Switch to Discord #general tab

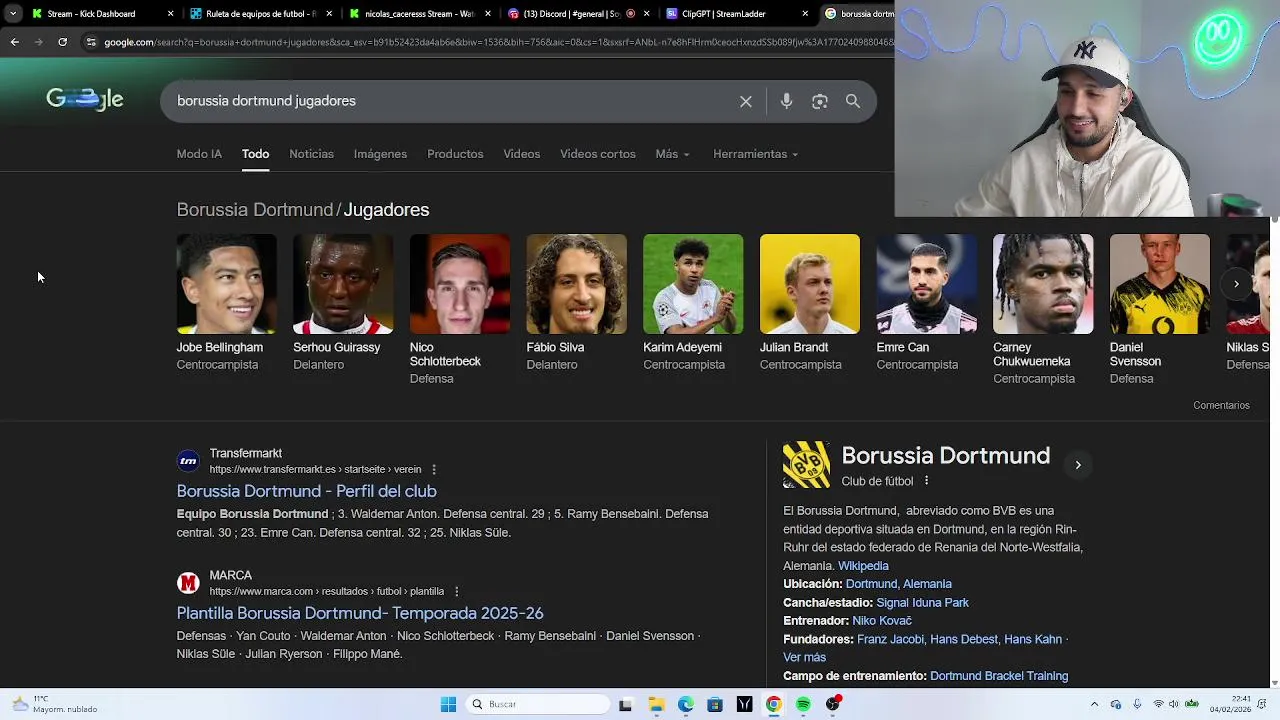[565, 14]
